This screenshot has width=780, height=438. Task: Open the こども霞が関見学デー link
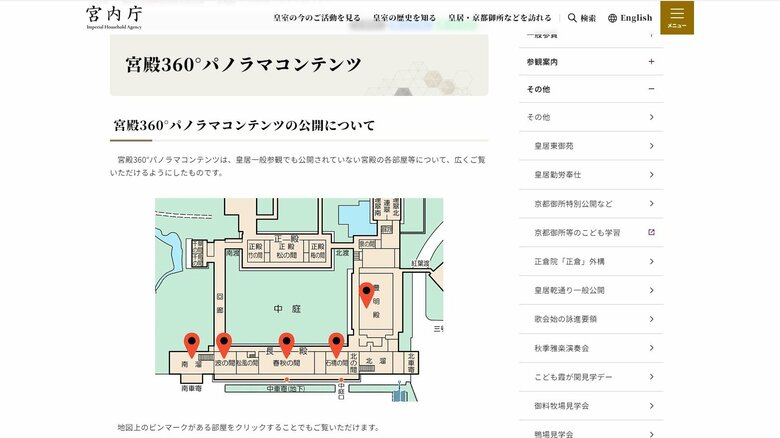click(573, 377)
